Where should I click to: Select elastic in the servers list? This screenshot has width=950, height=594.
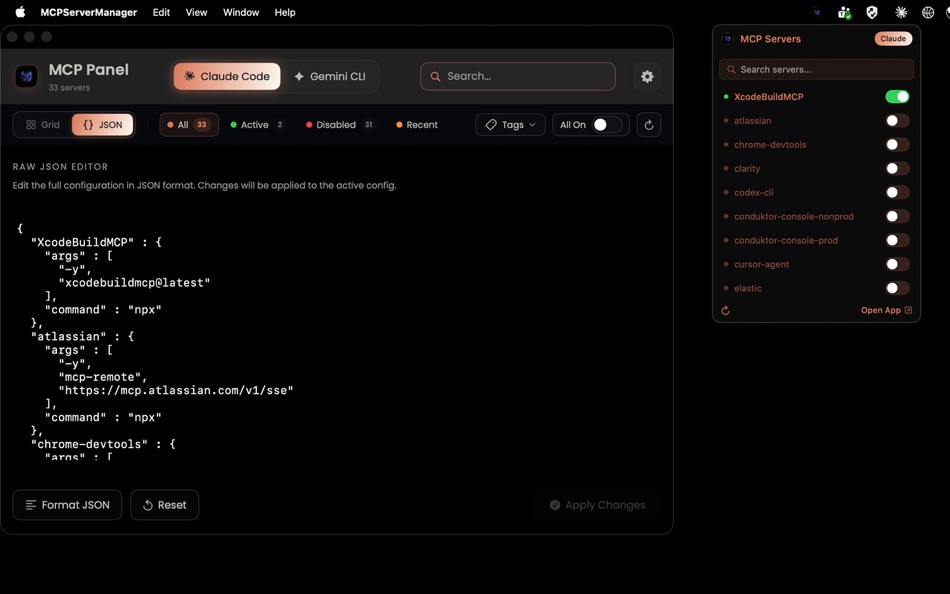(x=748, y=288)
